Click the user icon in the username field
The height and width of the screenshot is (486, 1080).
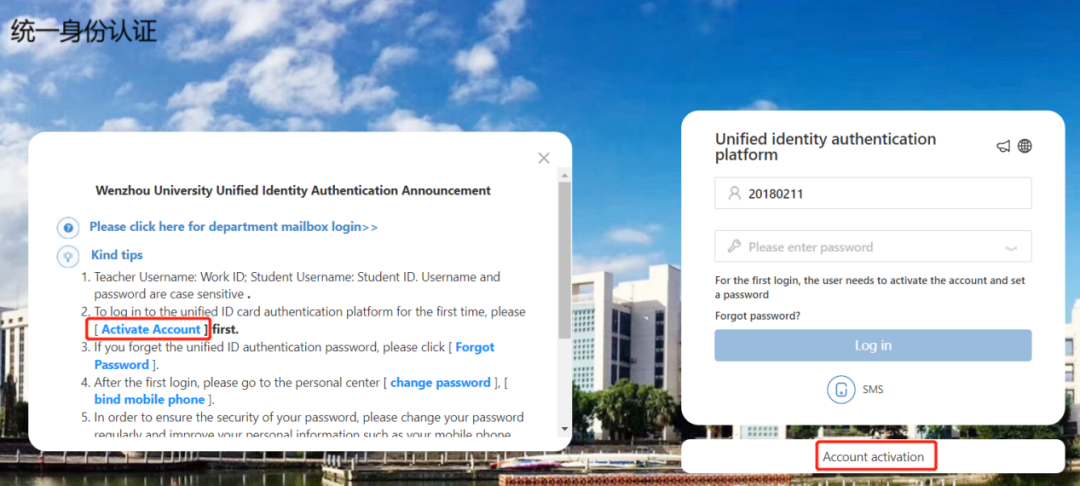[734, 193]
